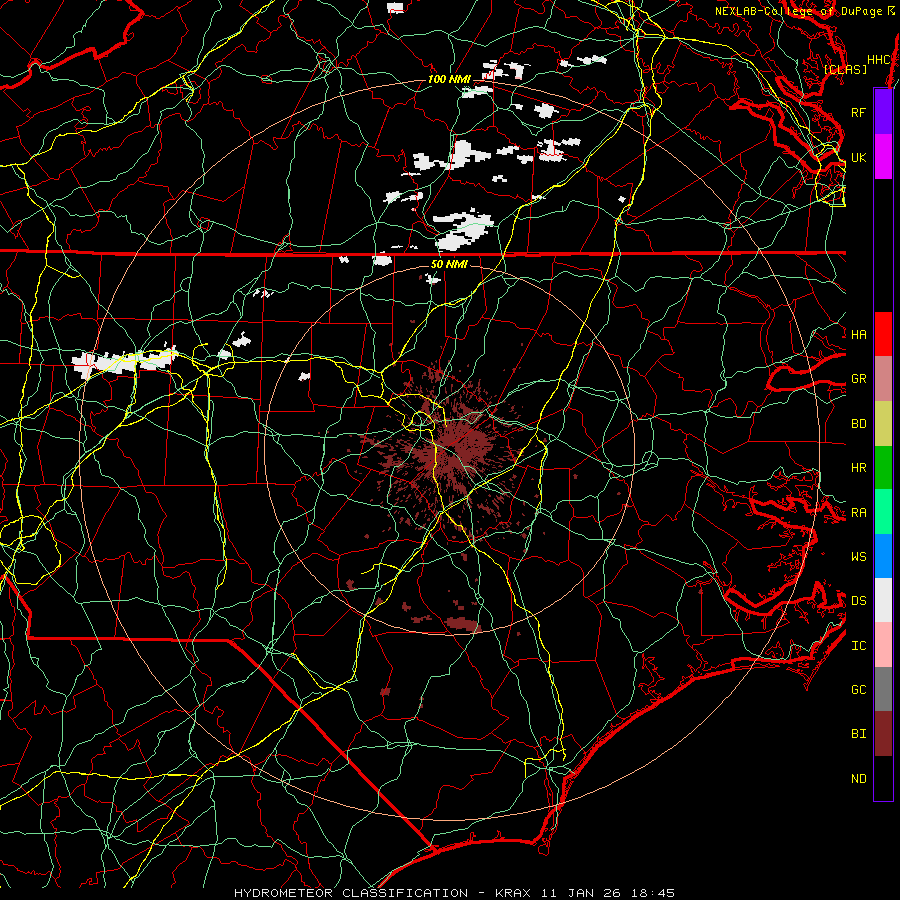Click the BI legend label

click(858, 734)
